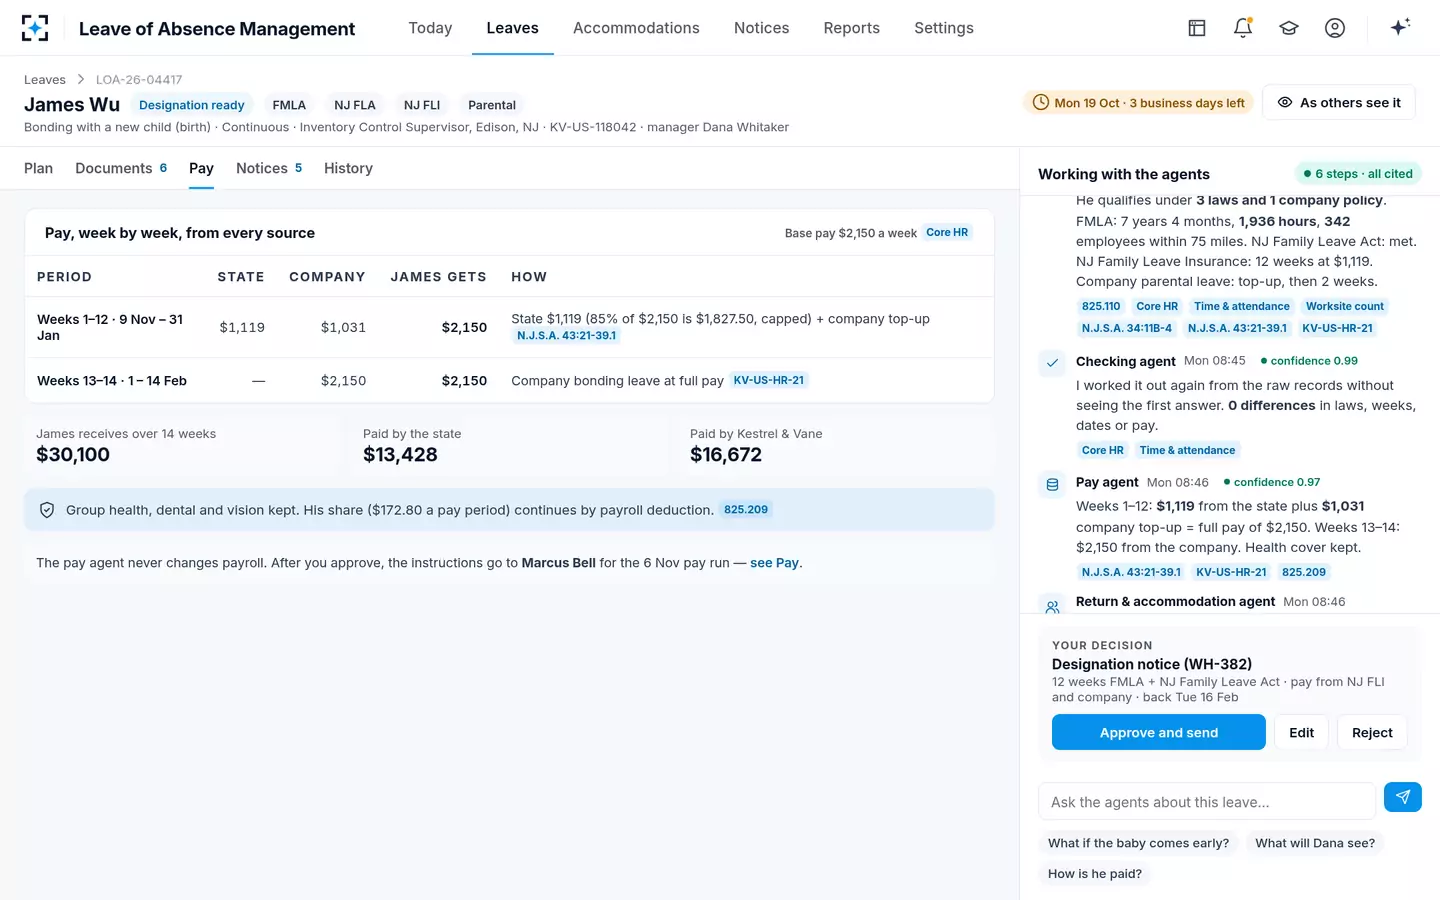Select the 'How is he paid?' suggestion

(x=1095, y=873)
